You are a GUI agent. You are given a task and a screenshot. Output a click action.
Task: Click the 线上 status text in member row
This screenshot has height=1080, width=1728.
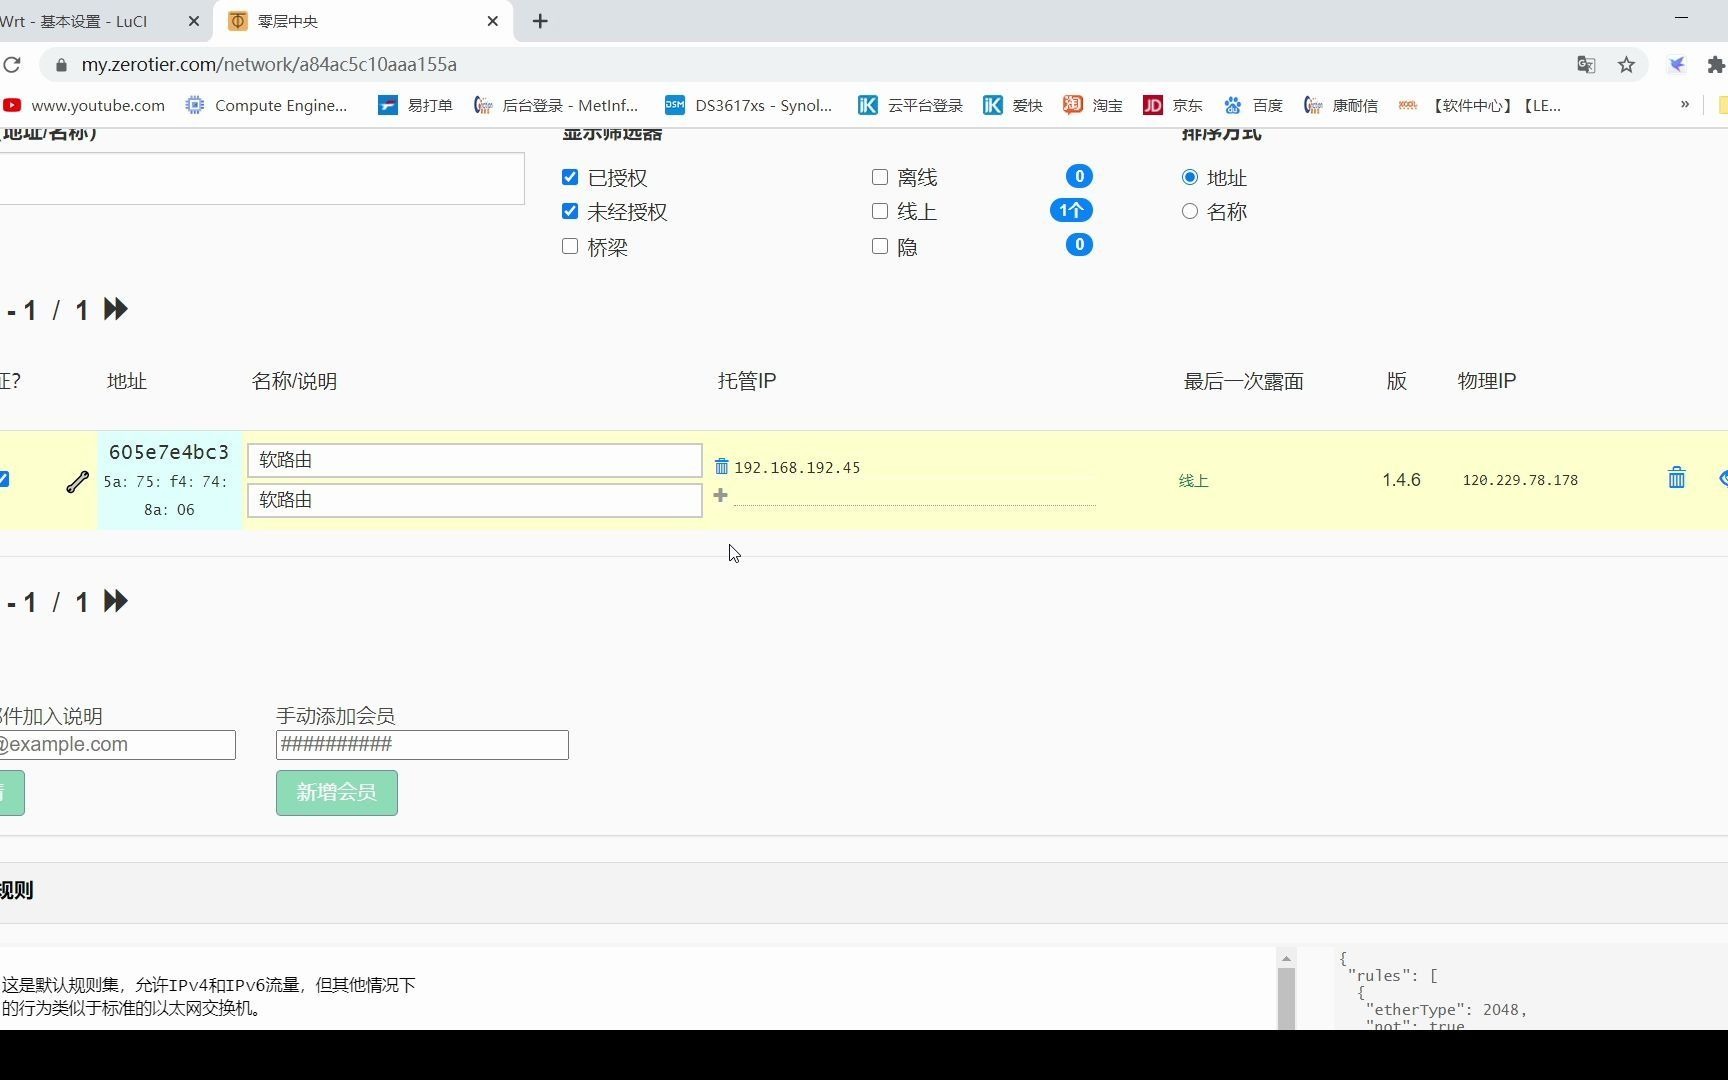pyautogui.click(x=1194, y=481)
